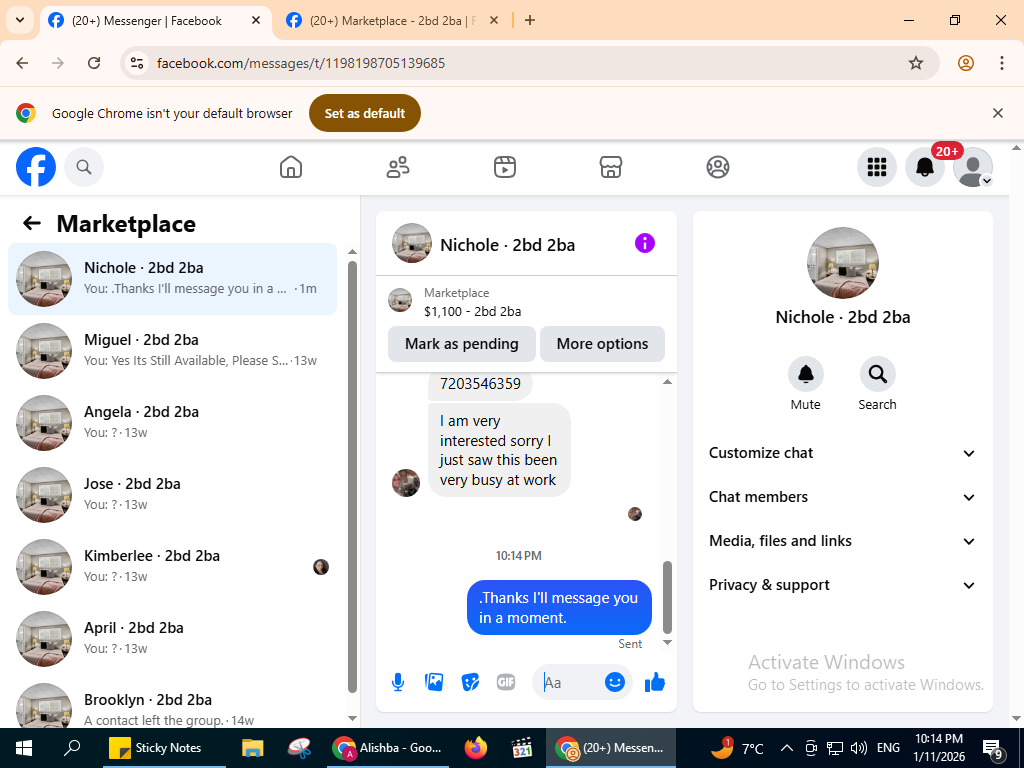Viewport: 1024px width, 768px height.
Task: Go back in browser history
Action: pos(22,63)
